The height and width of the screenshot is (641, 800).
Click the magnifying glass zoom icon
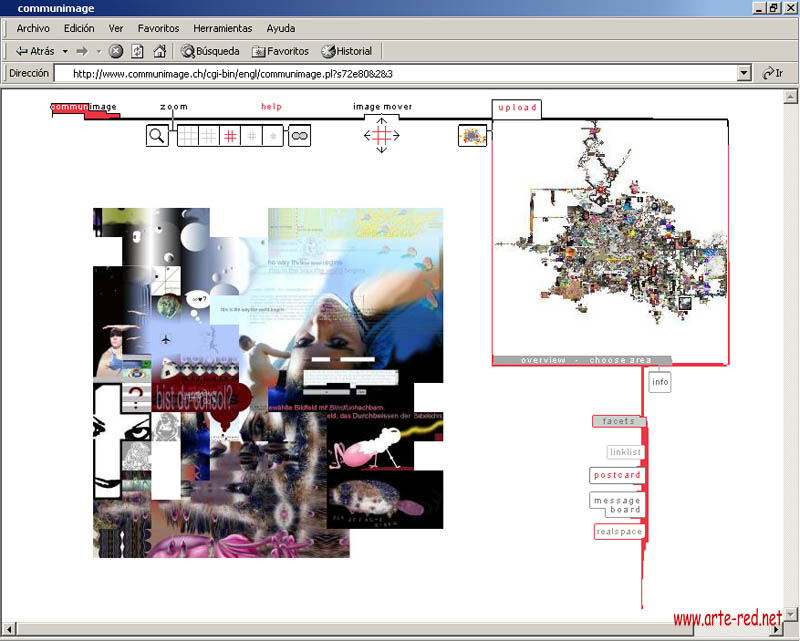157,136
